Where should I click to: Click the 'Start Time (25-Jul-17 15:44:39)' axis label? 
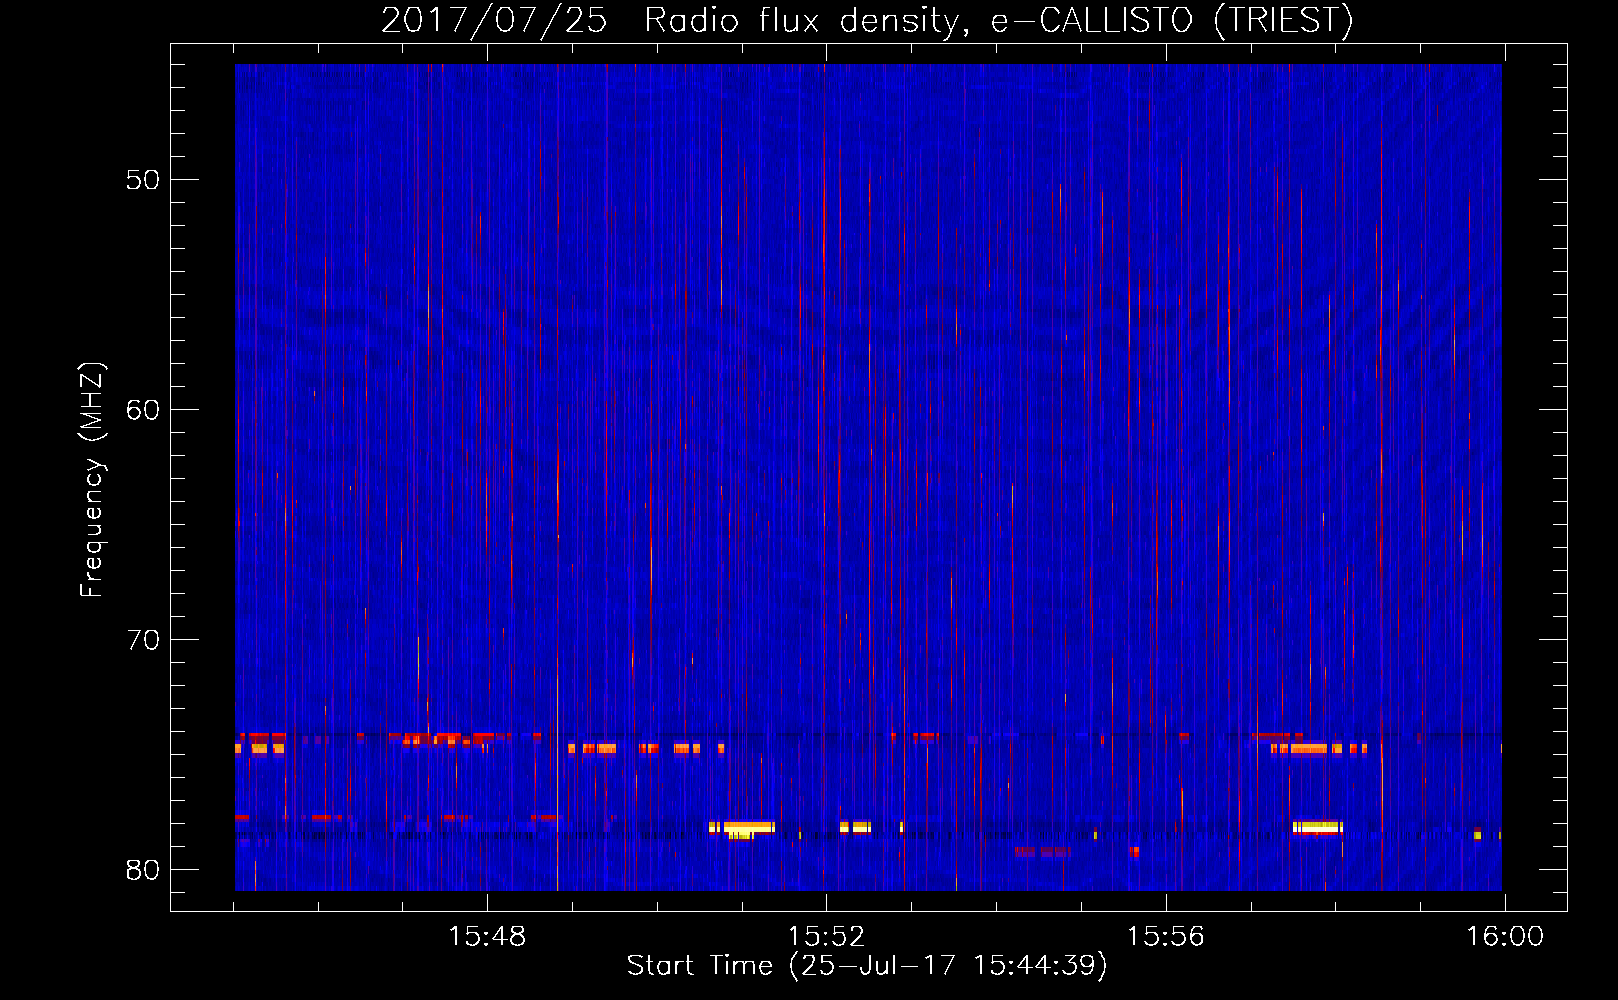coord(867,966)
